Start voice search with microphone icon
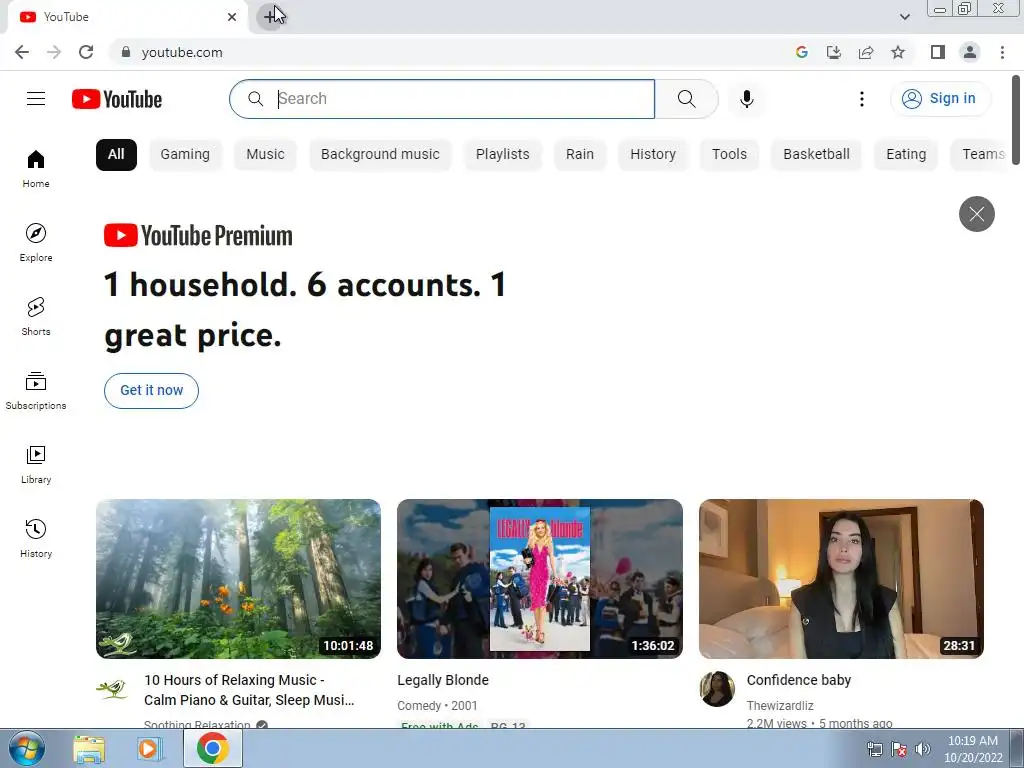The height and width of the screenshot is (768, 1024). click(747, 99)
